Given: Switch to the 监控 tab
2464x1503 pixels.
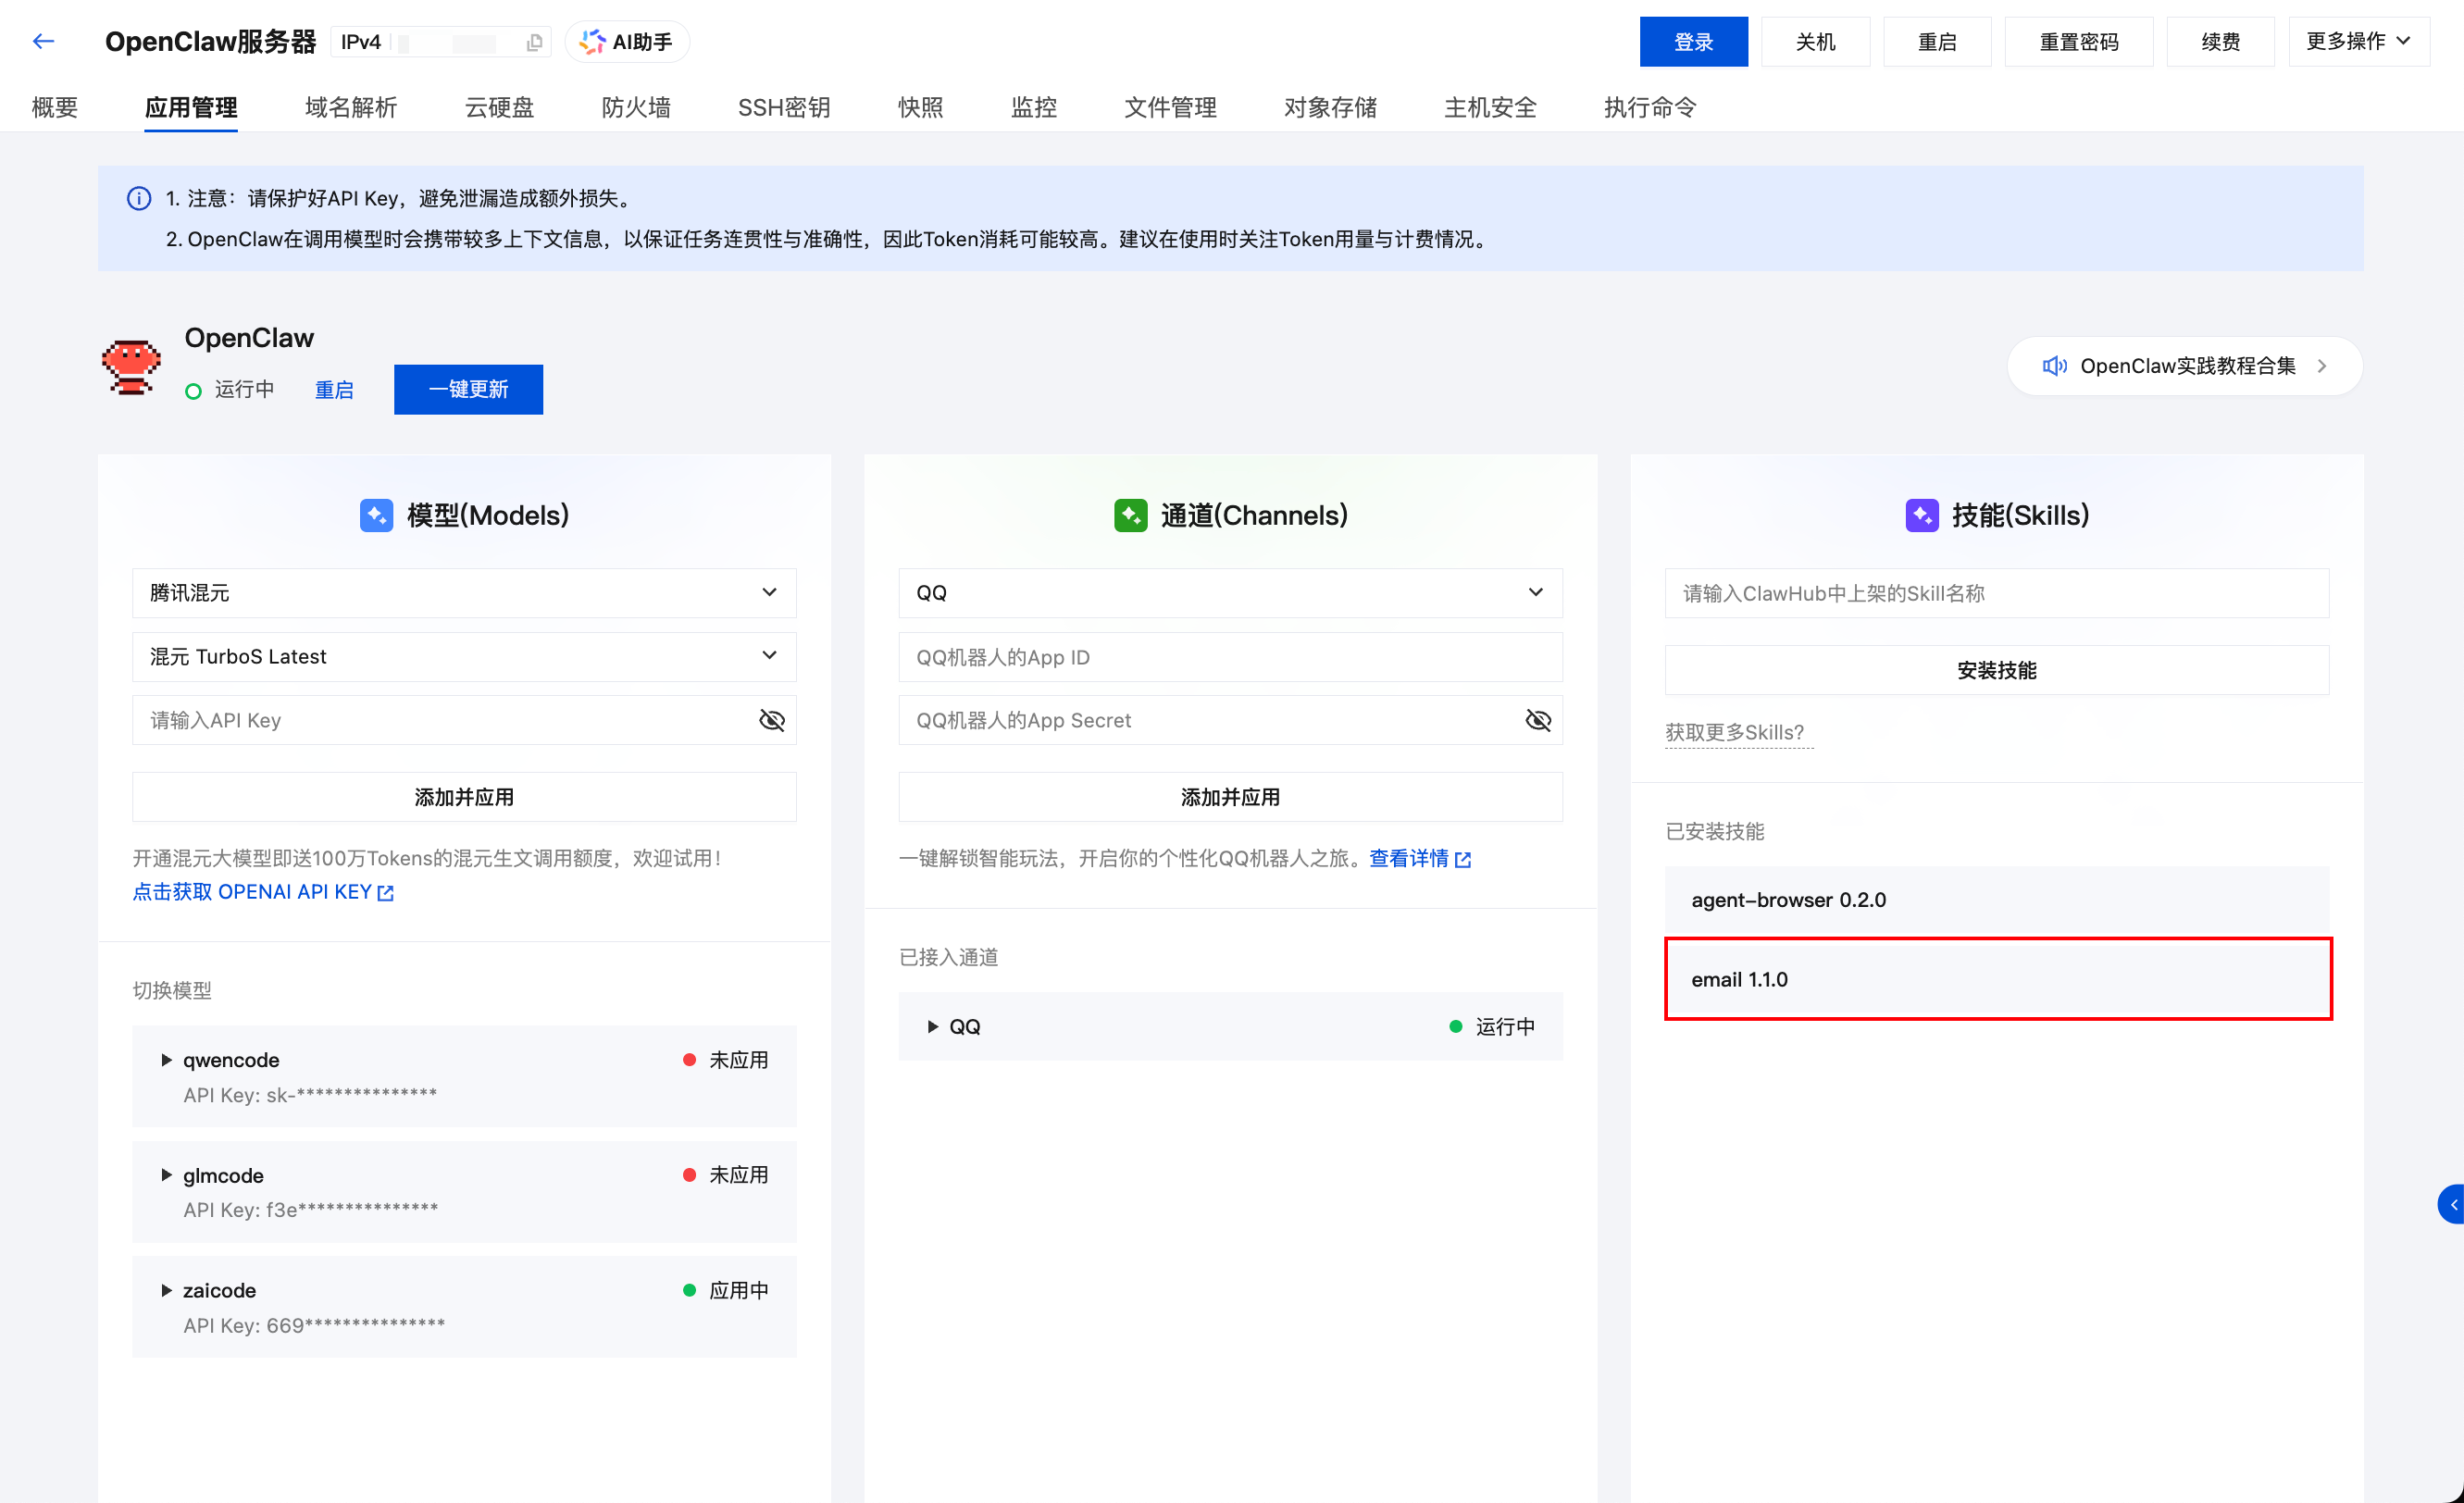Looking at the screenshot, I should point(1034,107).
